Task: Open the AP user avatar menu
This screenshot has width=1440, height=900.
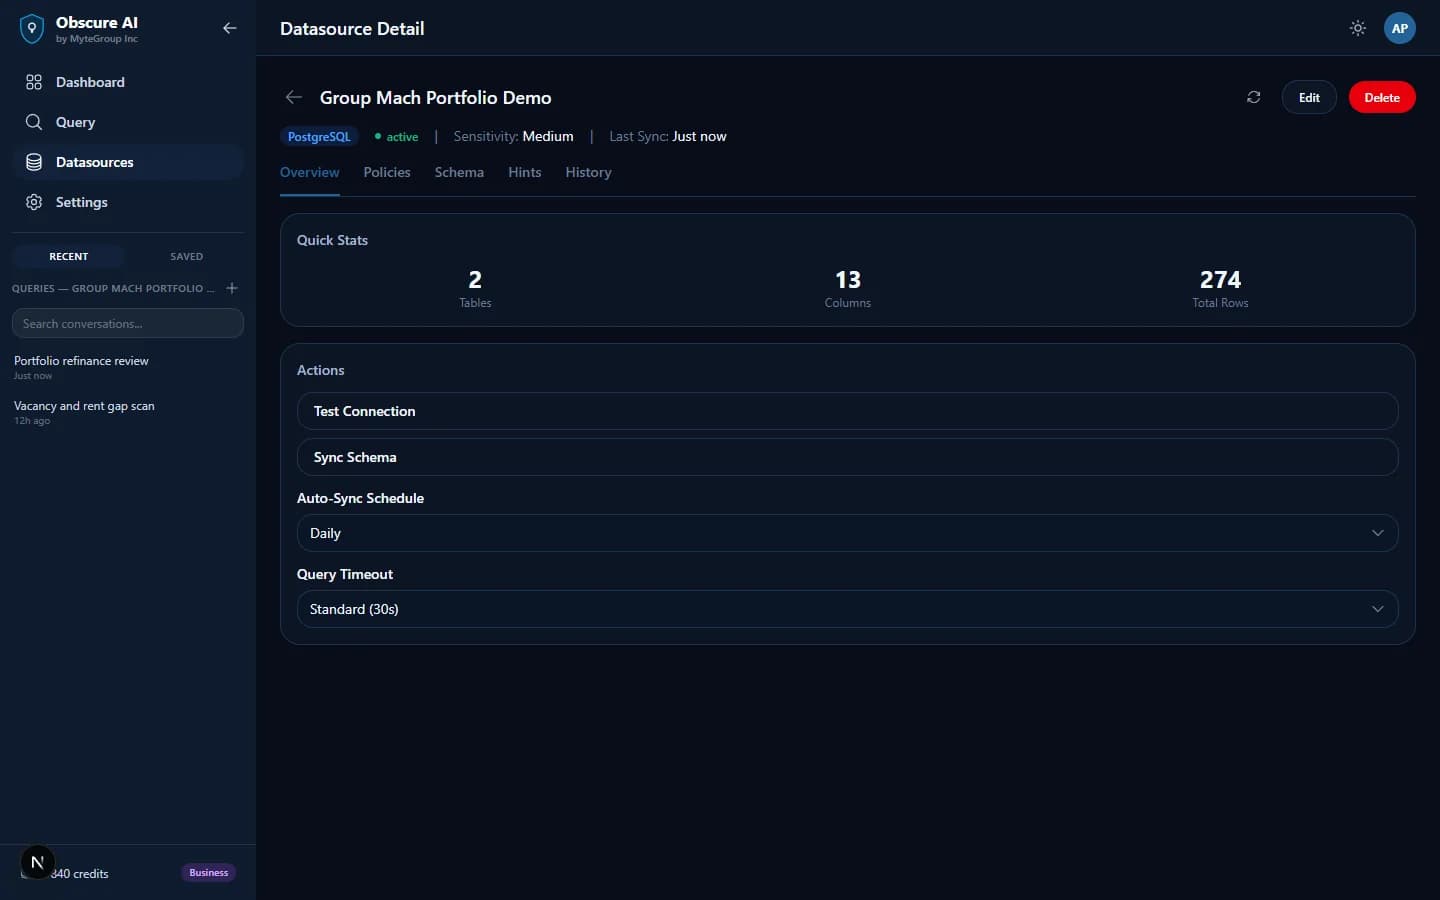Action: point(1400,28)
